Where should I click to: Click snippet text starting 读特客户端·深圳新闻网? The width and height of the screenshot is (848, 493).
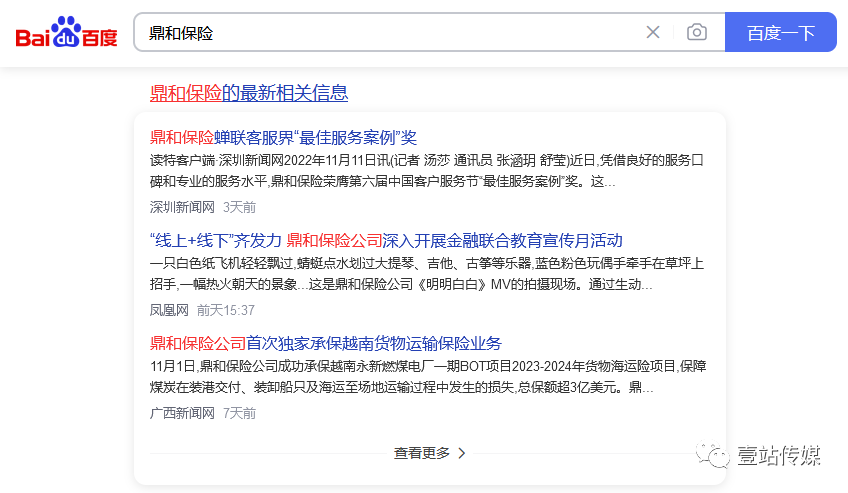coord(427,171)
